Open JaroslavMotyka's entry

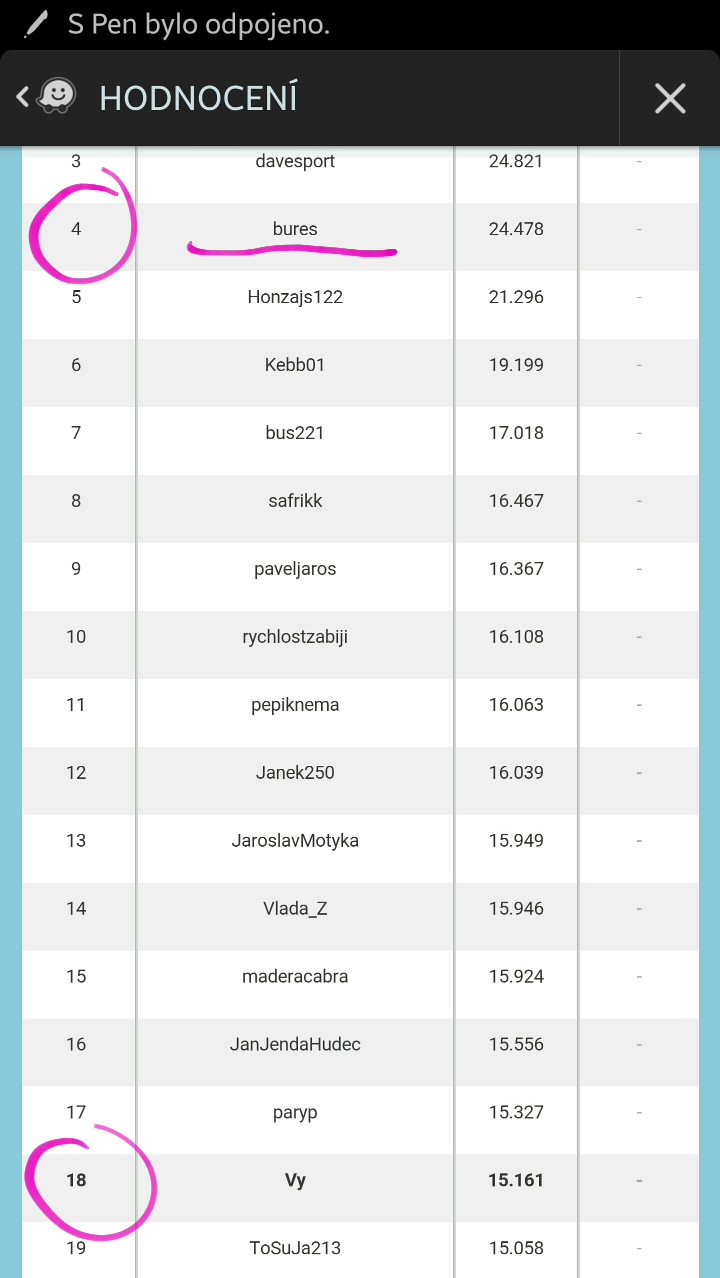(295, 841)
